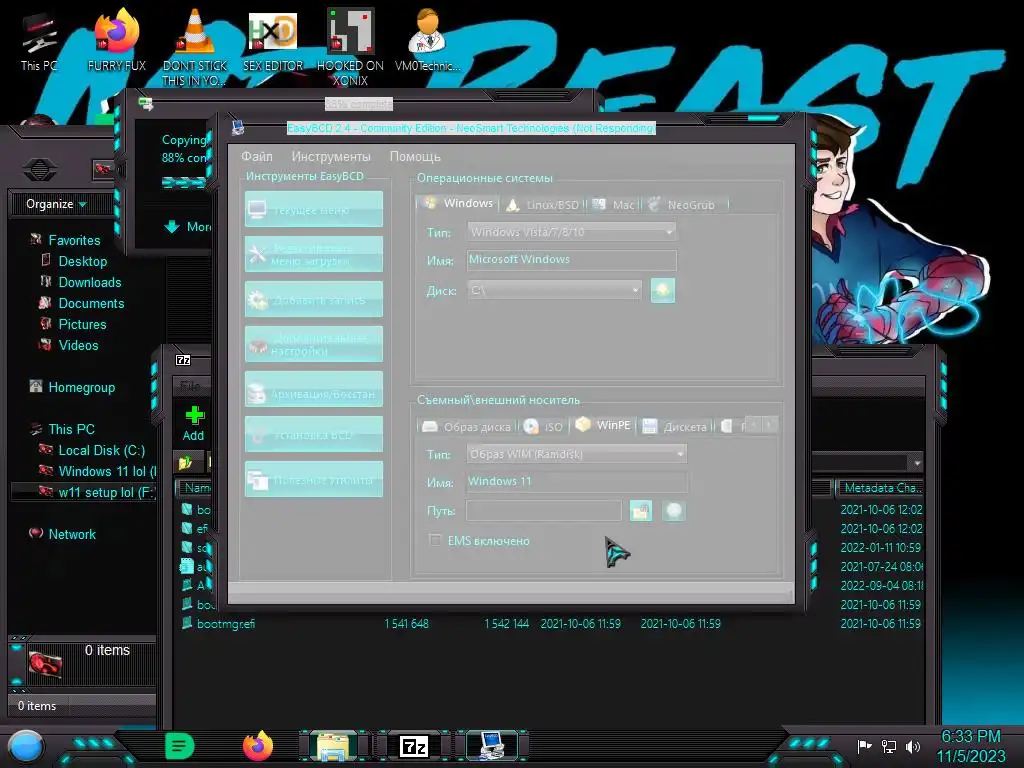Image resolution: width=1024 pixels, height=768 pixels.
Task: Open the Тип dropdown showing Windows Vista/7/8/10
Action: [571, 232]
